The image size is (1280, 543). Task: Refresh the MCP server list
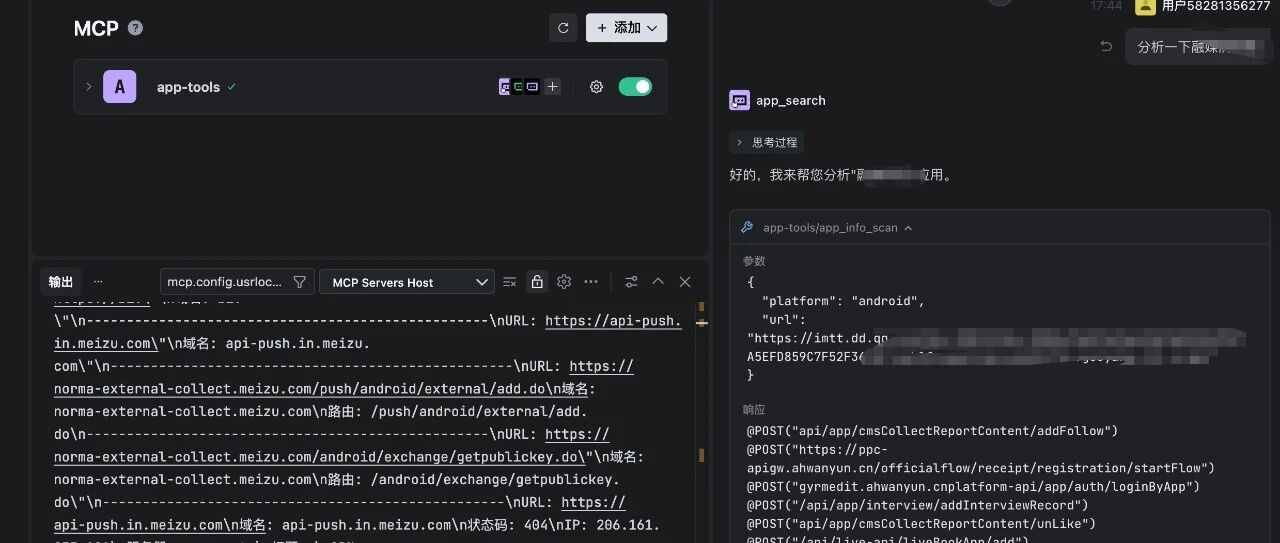[x=563, y=28]
